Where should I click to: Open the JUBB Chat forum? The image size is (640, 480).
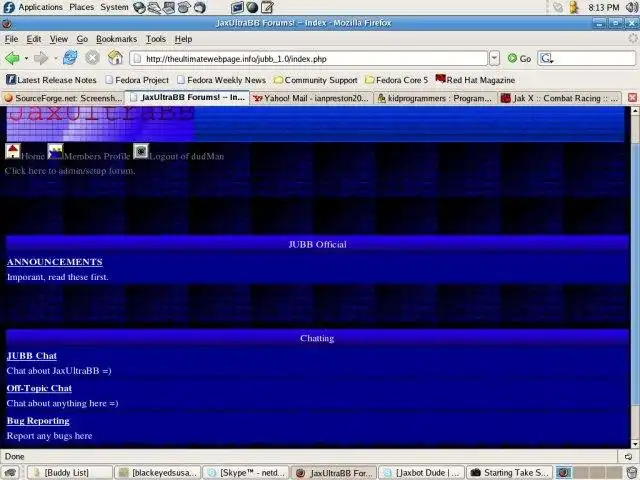point(31,356)
